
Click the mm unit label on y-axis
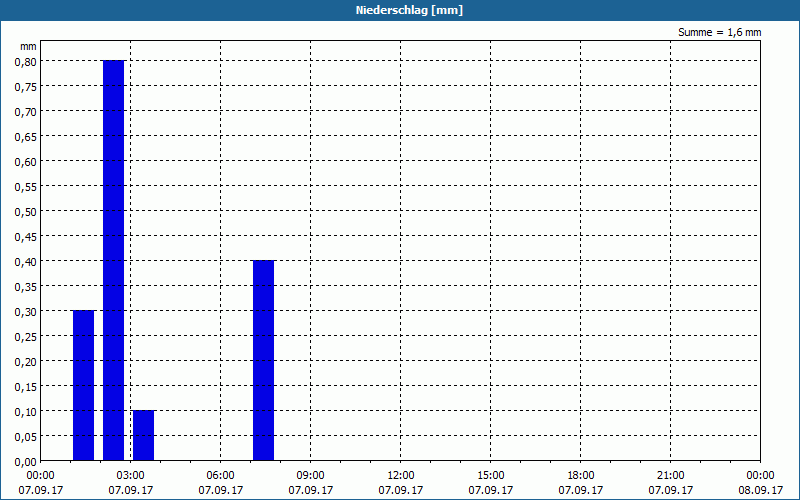tap(29, 46)
